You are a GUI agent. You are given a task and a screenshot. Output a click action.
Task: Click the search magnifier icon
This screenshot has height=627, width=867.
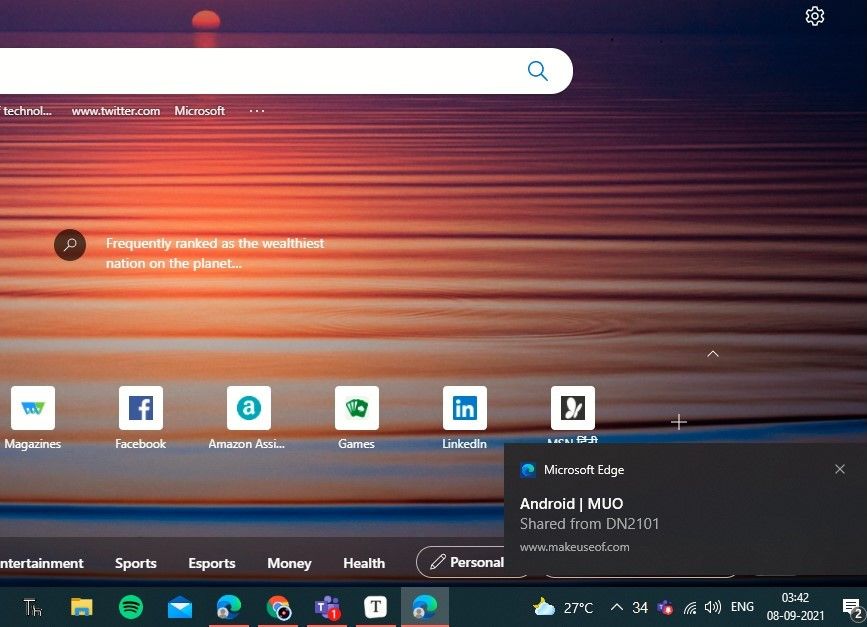537,70
